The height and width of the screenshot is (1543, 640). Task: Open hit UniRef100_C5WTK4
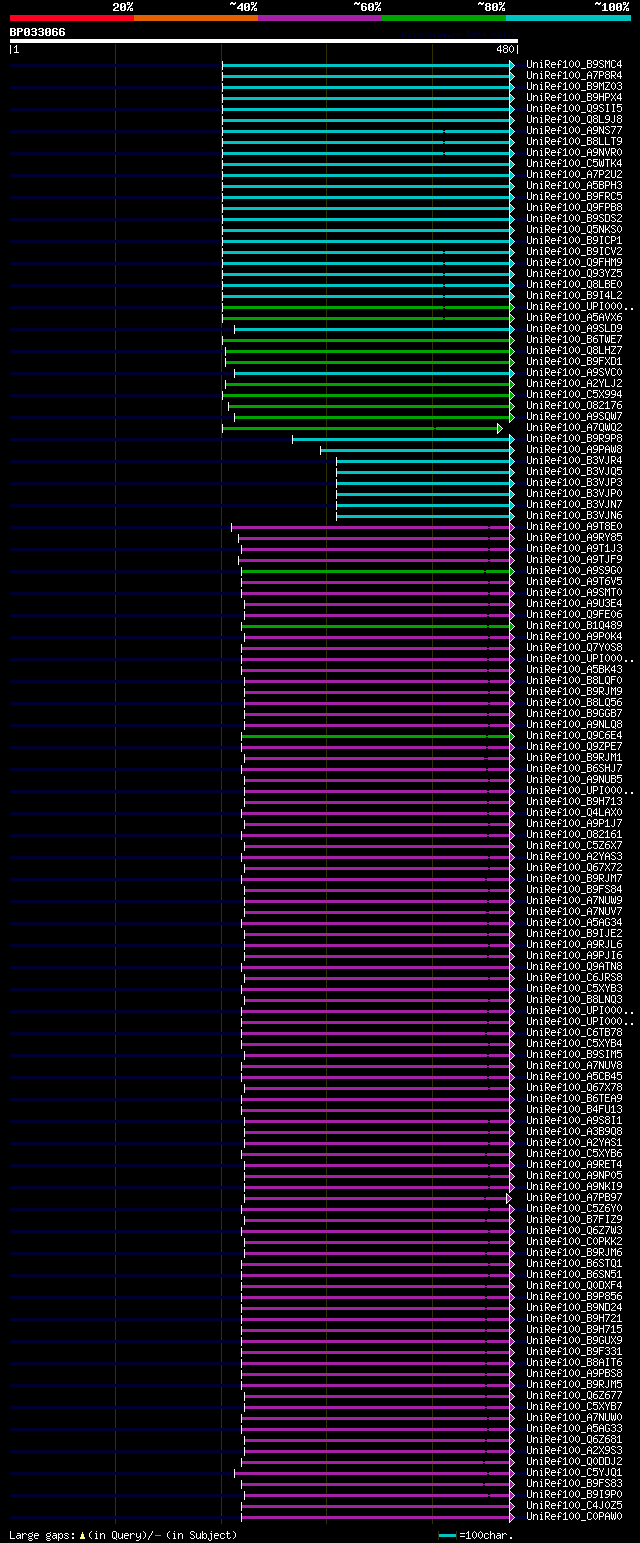pyautogui.click(x=574, y=164)
